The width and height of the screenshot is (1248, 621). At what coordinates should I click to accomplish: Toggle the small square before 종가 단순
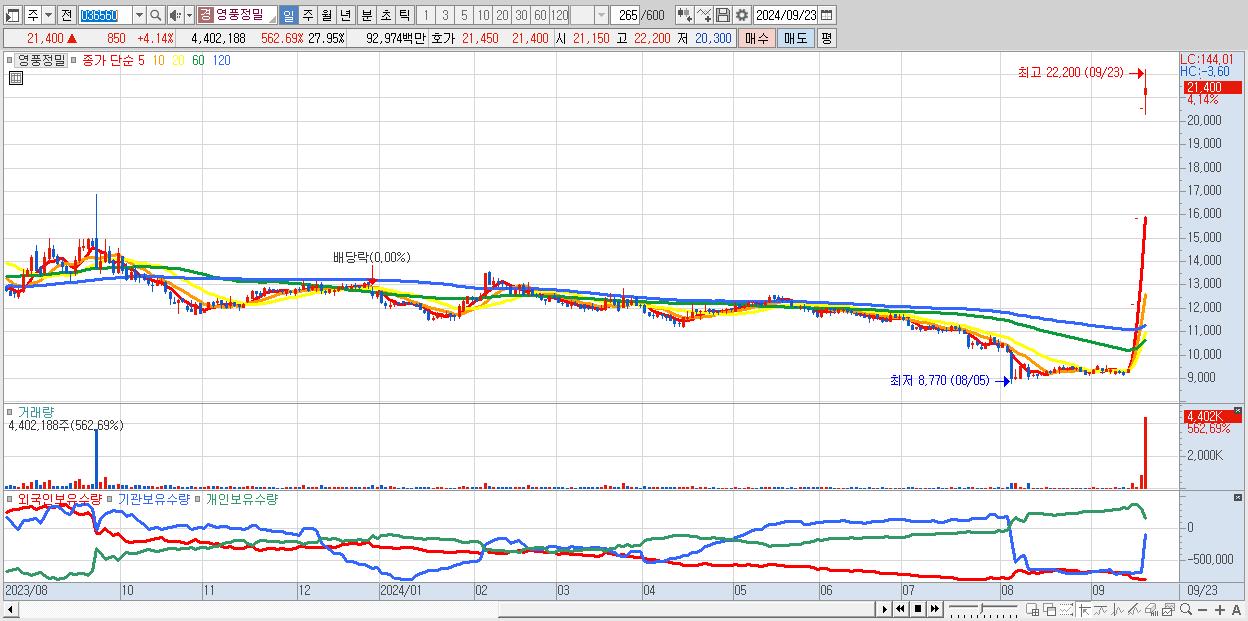coord(75,61)
